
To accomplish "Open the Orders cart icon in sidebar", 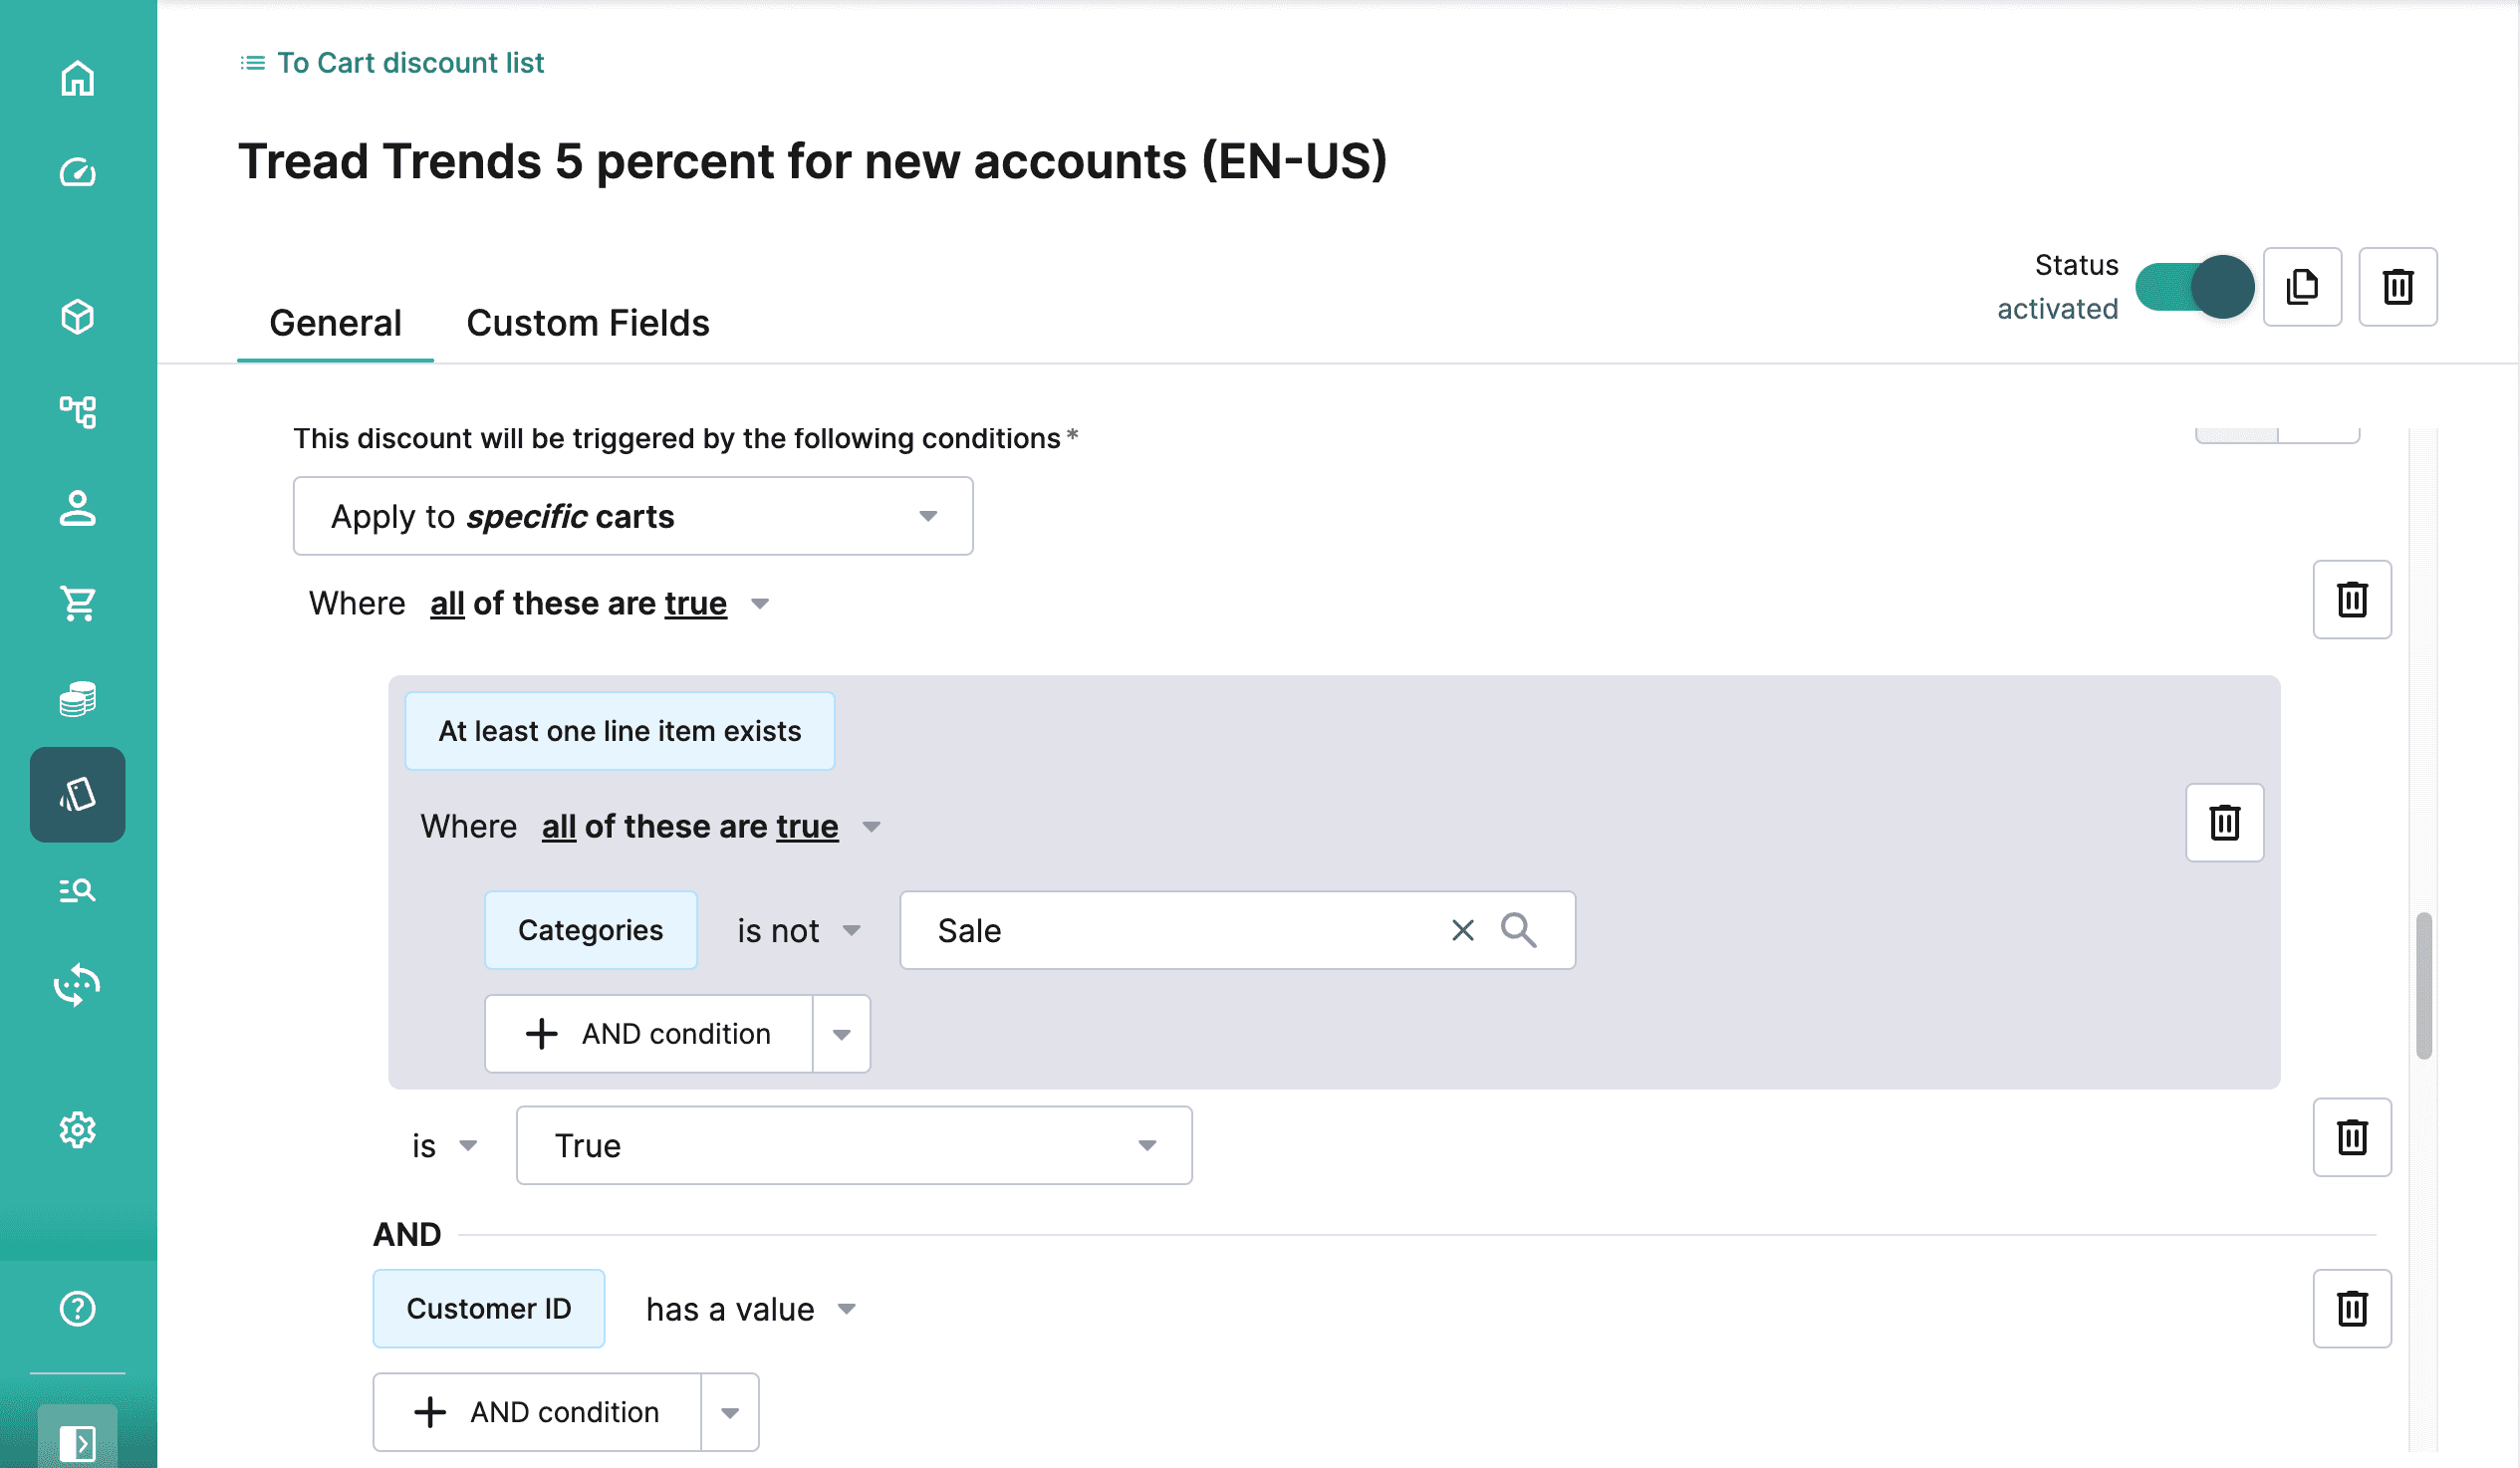I will pyautogui.click(x=77, y=603).
